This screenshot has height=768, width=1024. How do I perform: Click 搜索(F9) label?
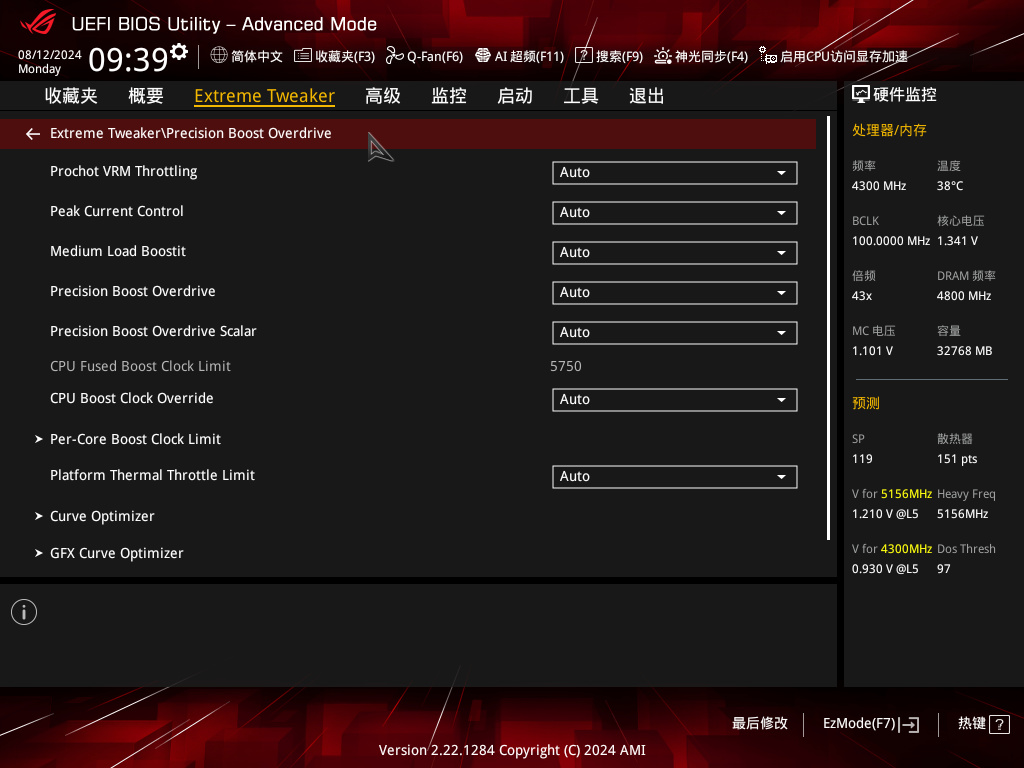(x=619, y=56)
